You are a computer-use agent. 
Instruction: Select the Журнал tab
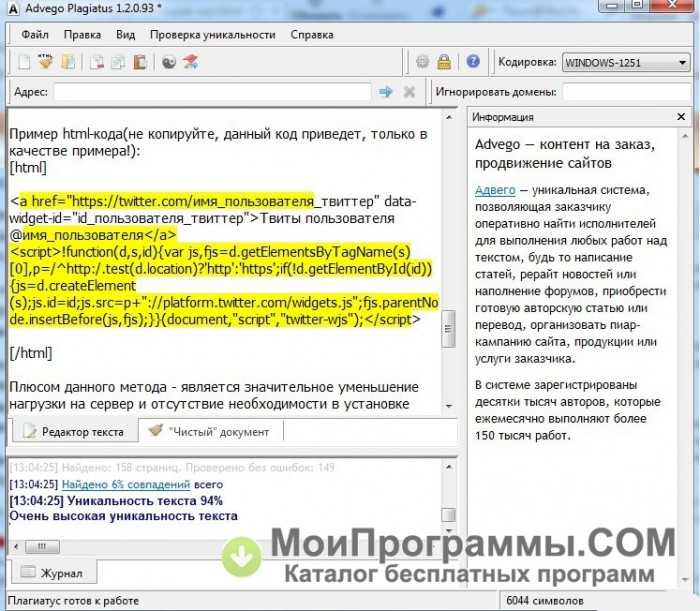54,573
